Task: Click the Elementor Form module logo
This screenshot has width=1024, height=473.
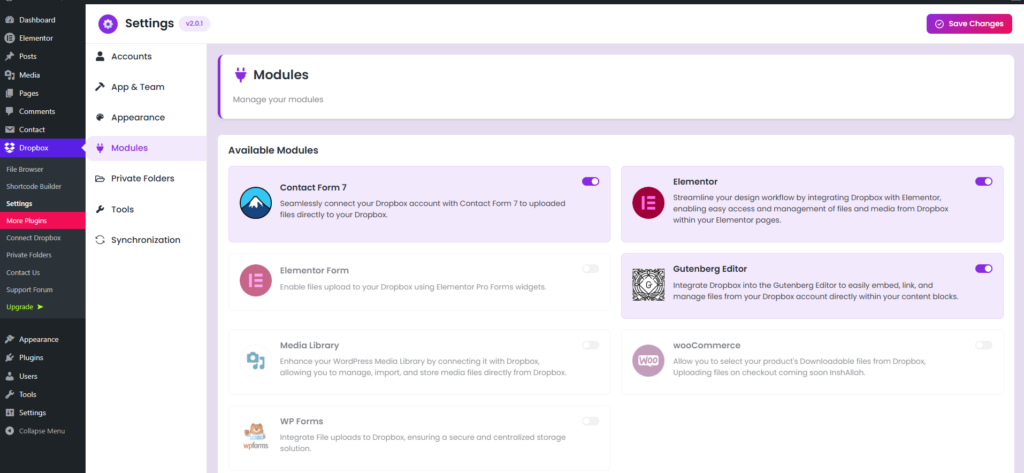Action: (255, 282)
